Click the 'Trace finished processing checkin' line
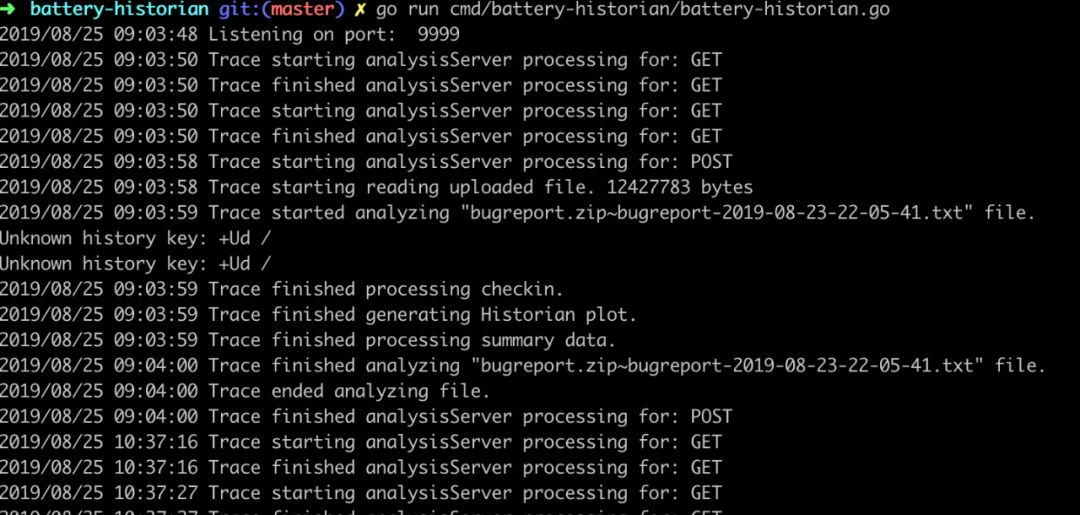This screenshot has height=515, width=1080. [x=282, y=289]
